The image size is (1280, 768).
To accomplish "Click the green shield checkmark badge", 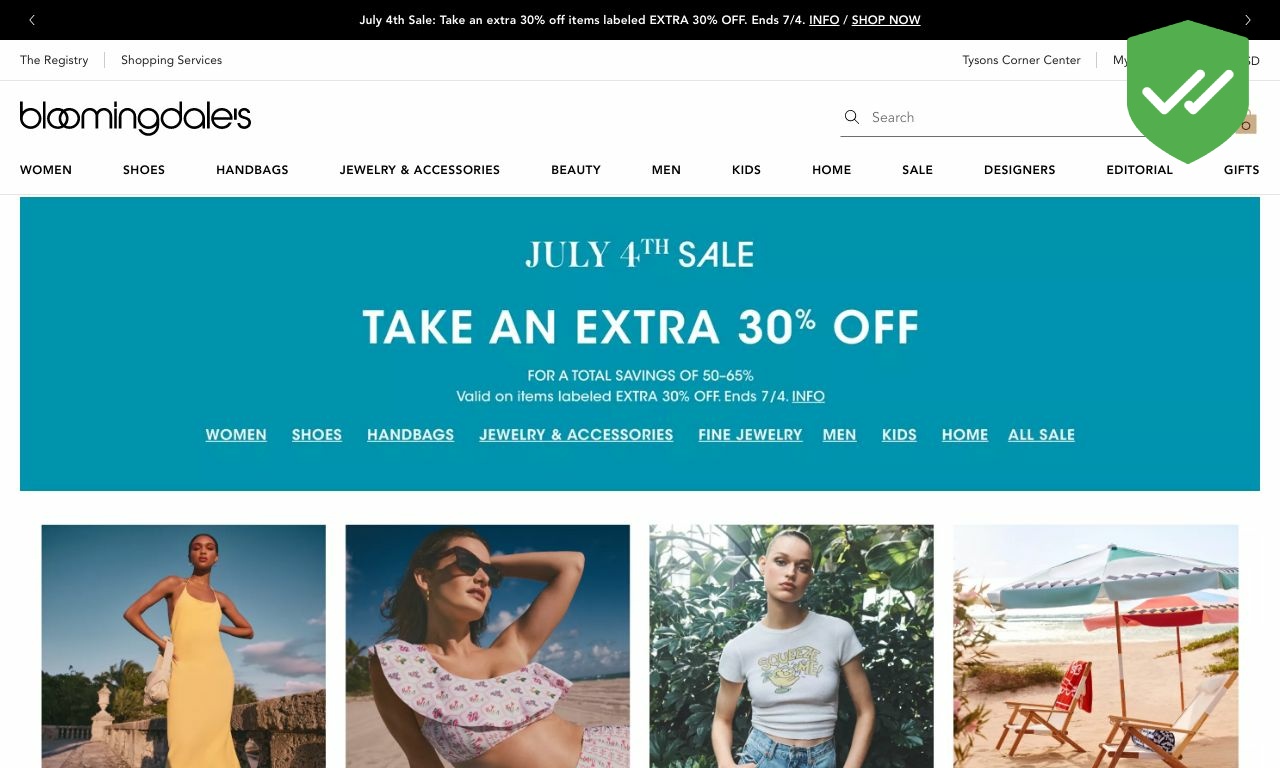I will pyautogui.click(x=1188, y=92).
